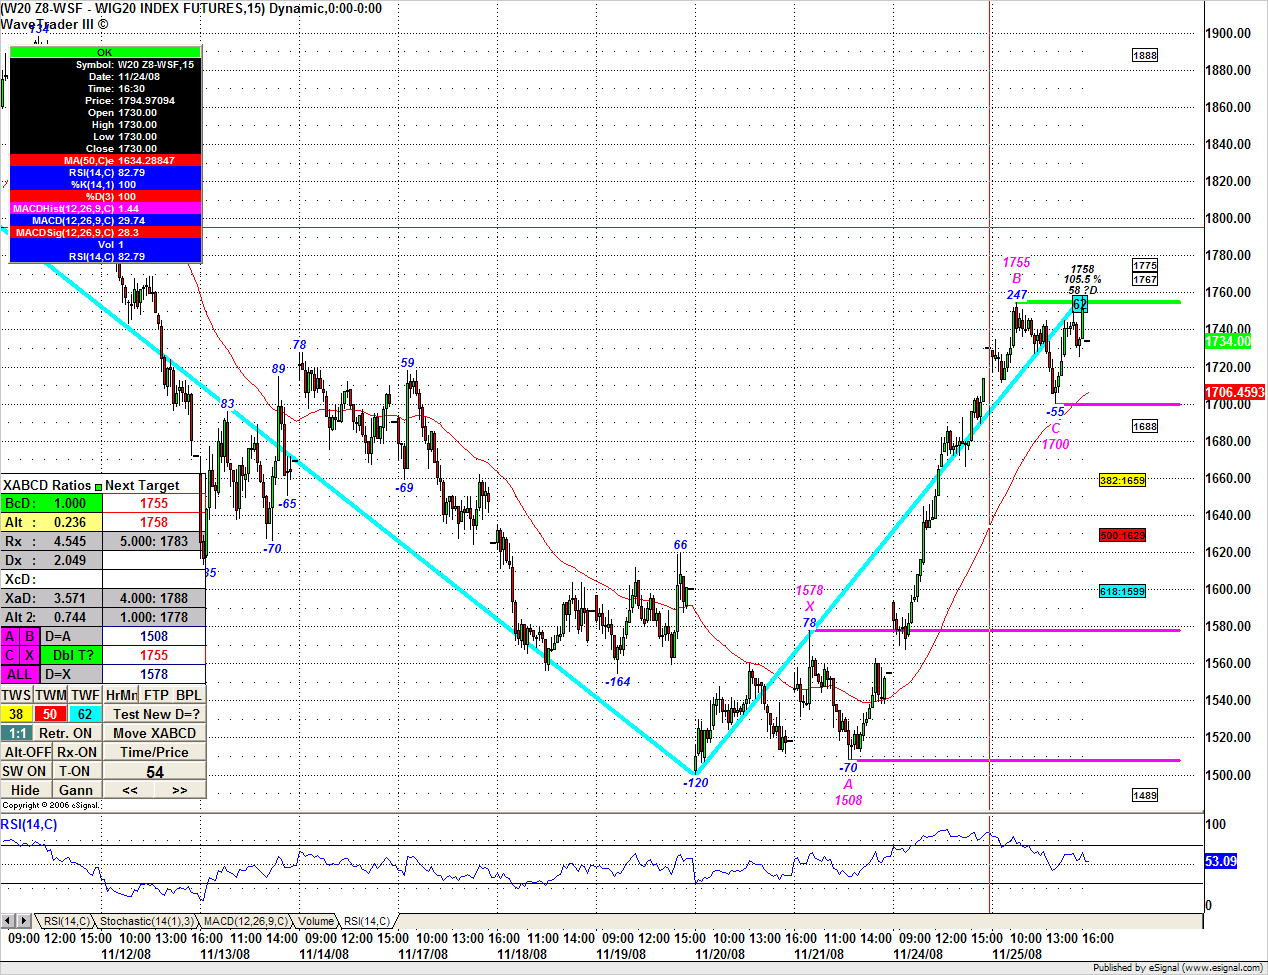The image size is (1268, 975).
Task: Click the BPL button
Action: pos(189,695)
